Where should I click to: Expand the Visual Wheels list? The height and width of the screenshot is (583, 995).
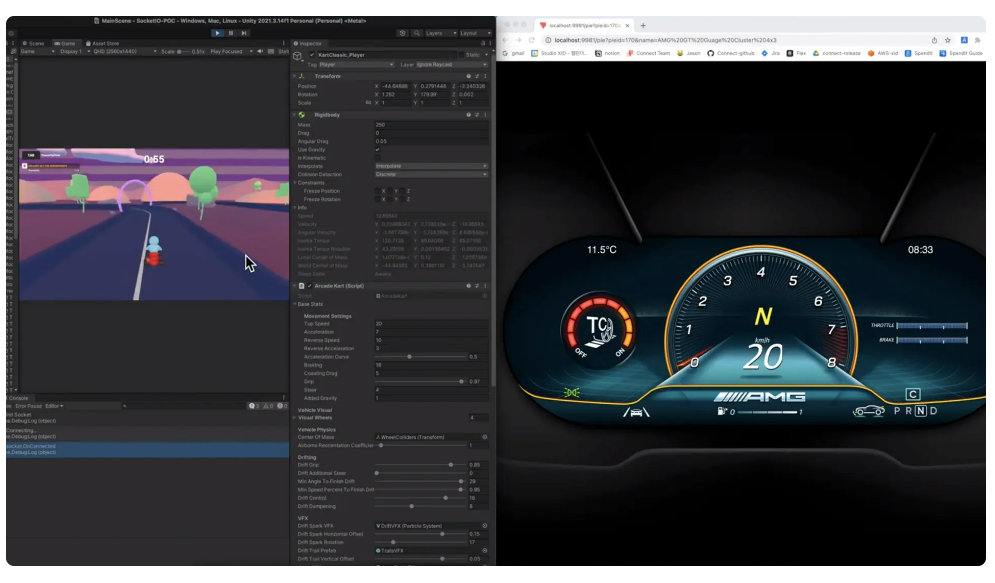coord(295,417)
